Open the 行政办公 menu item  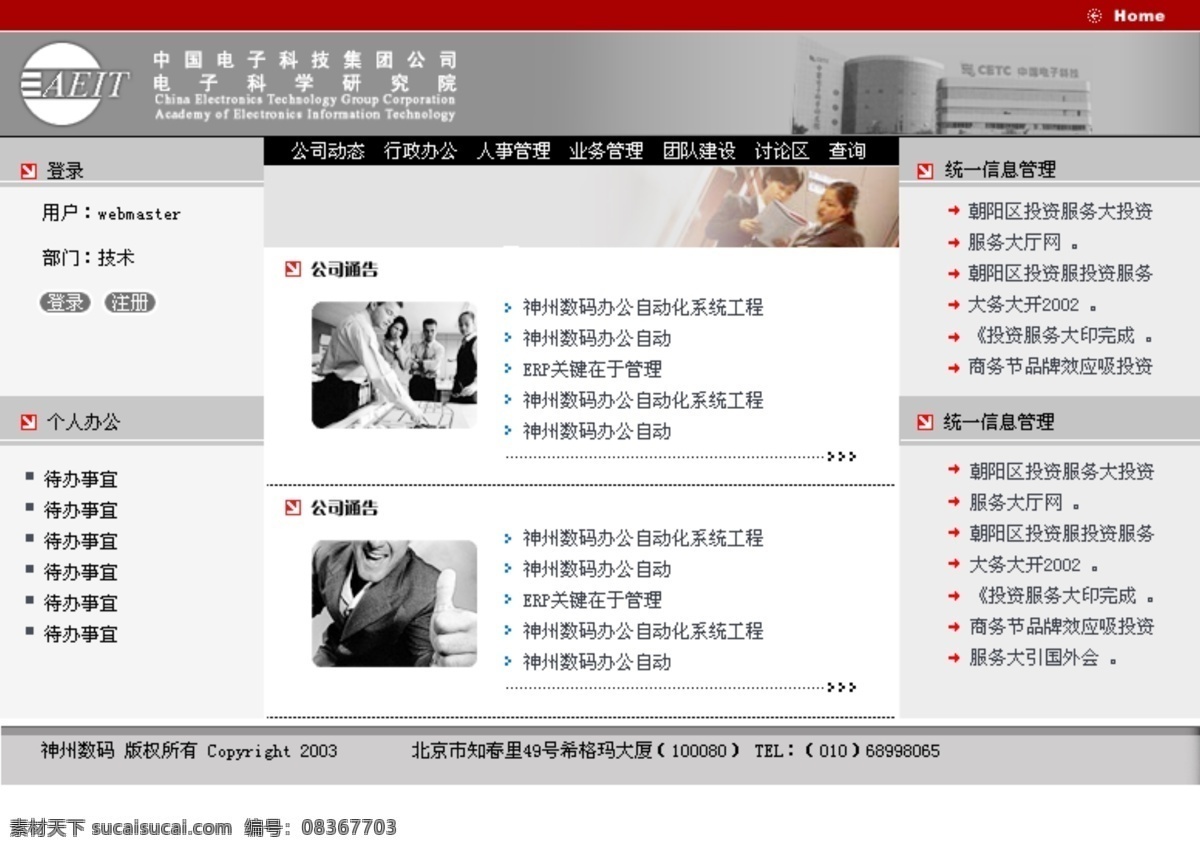tap(420, 151)
